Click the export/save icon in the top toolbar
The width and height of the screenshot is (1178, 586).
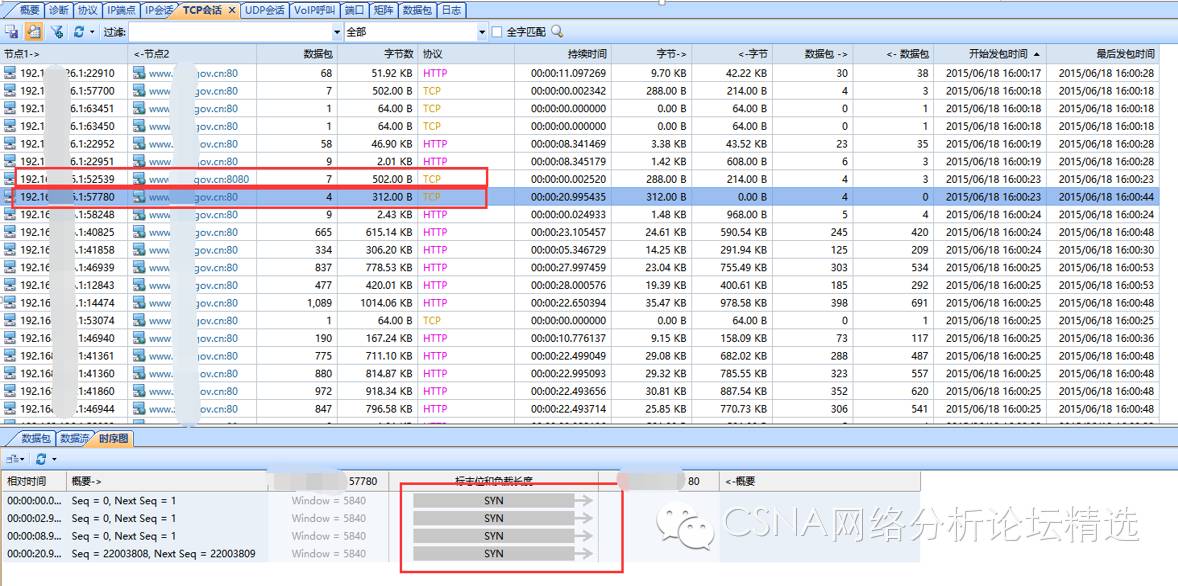coord(11,32)
